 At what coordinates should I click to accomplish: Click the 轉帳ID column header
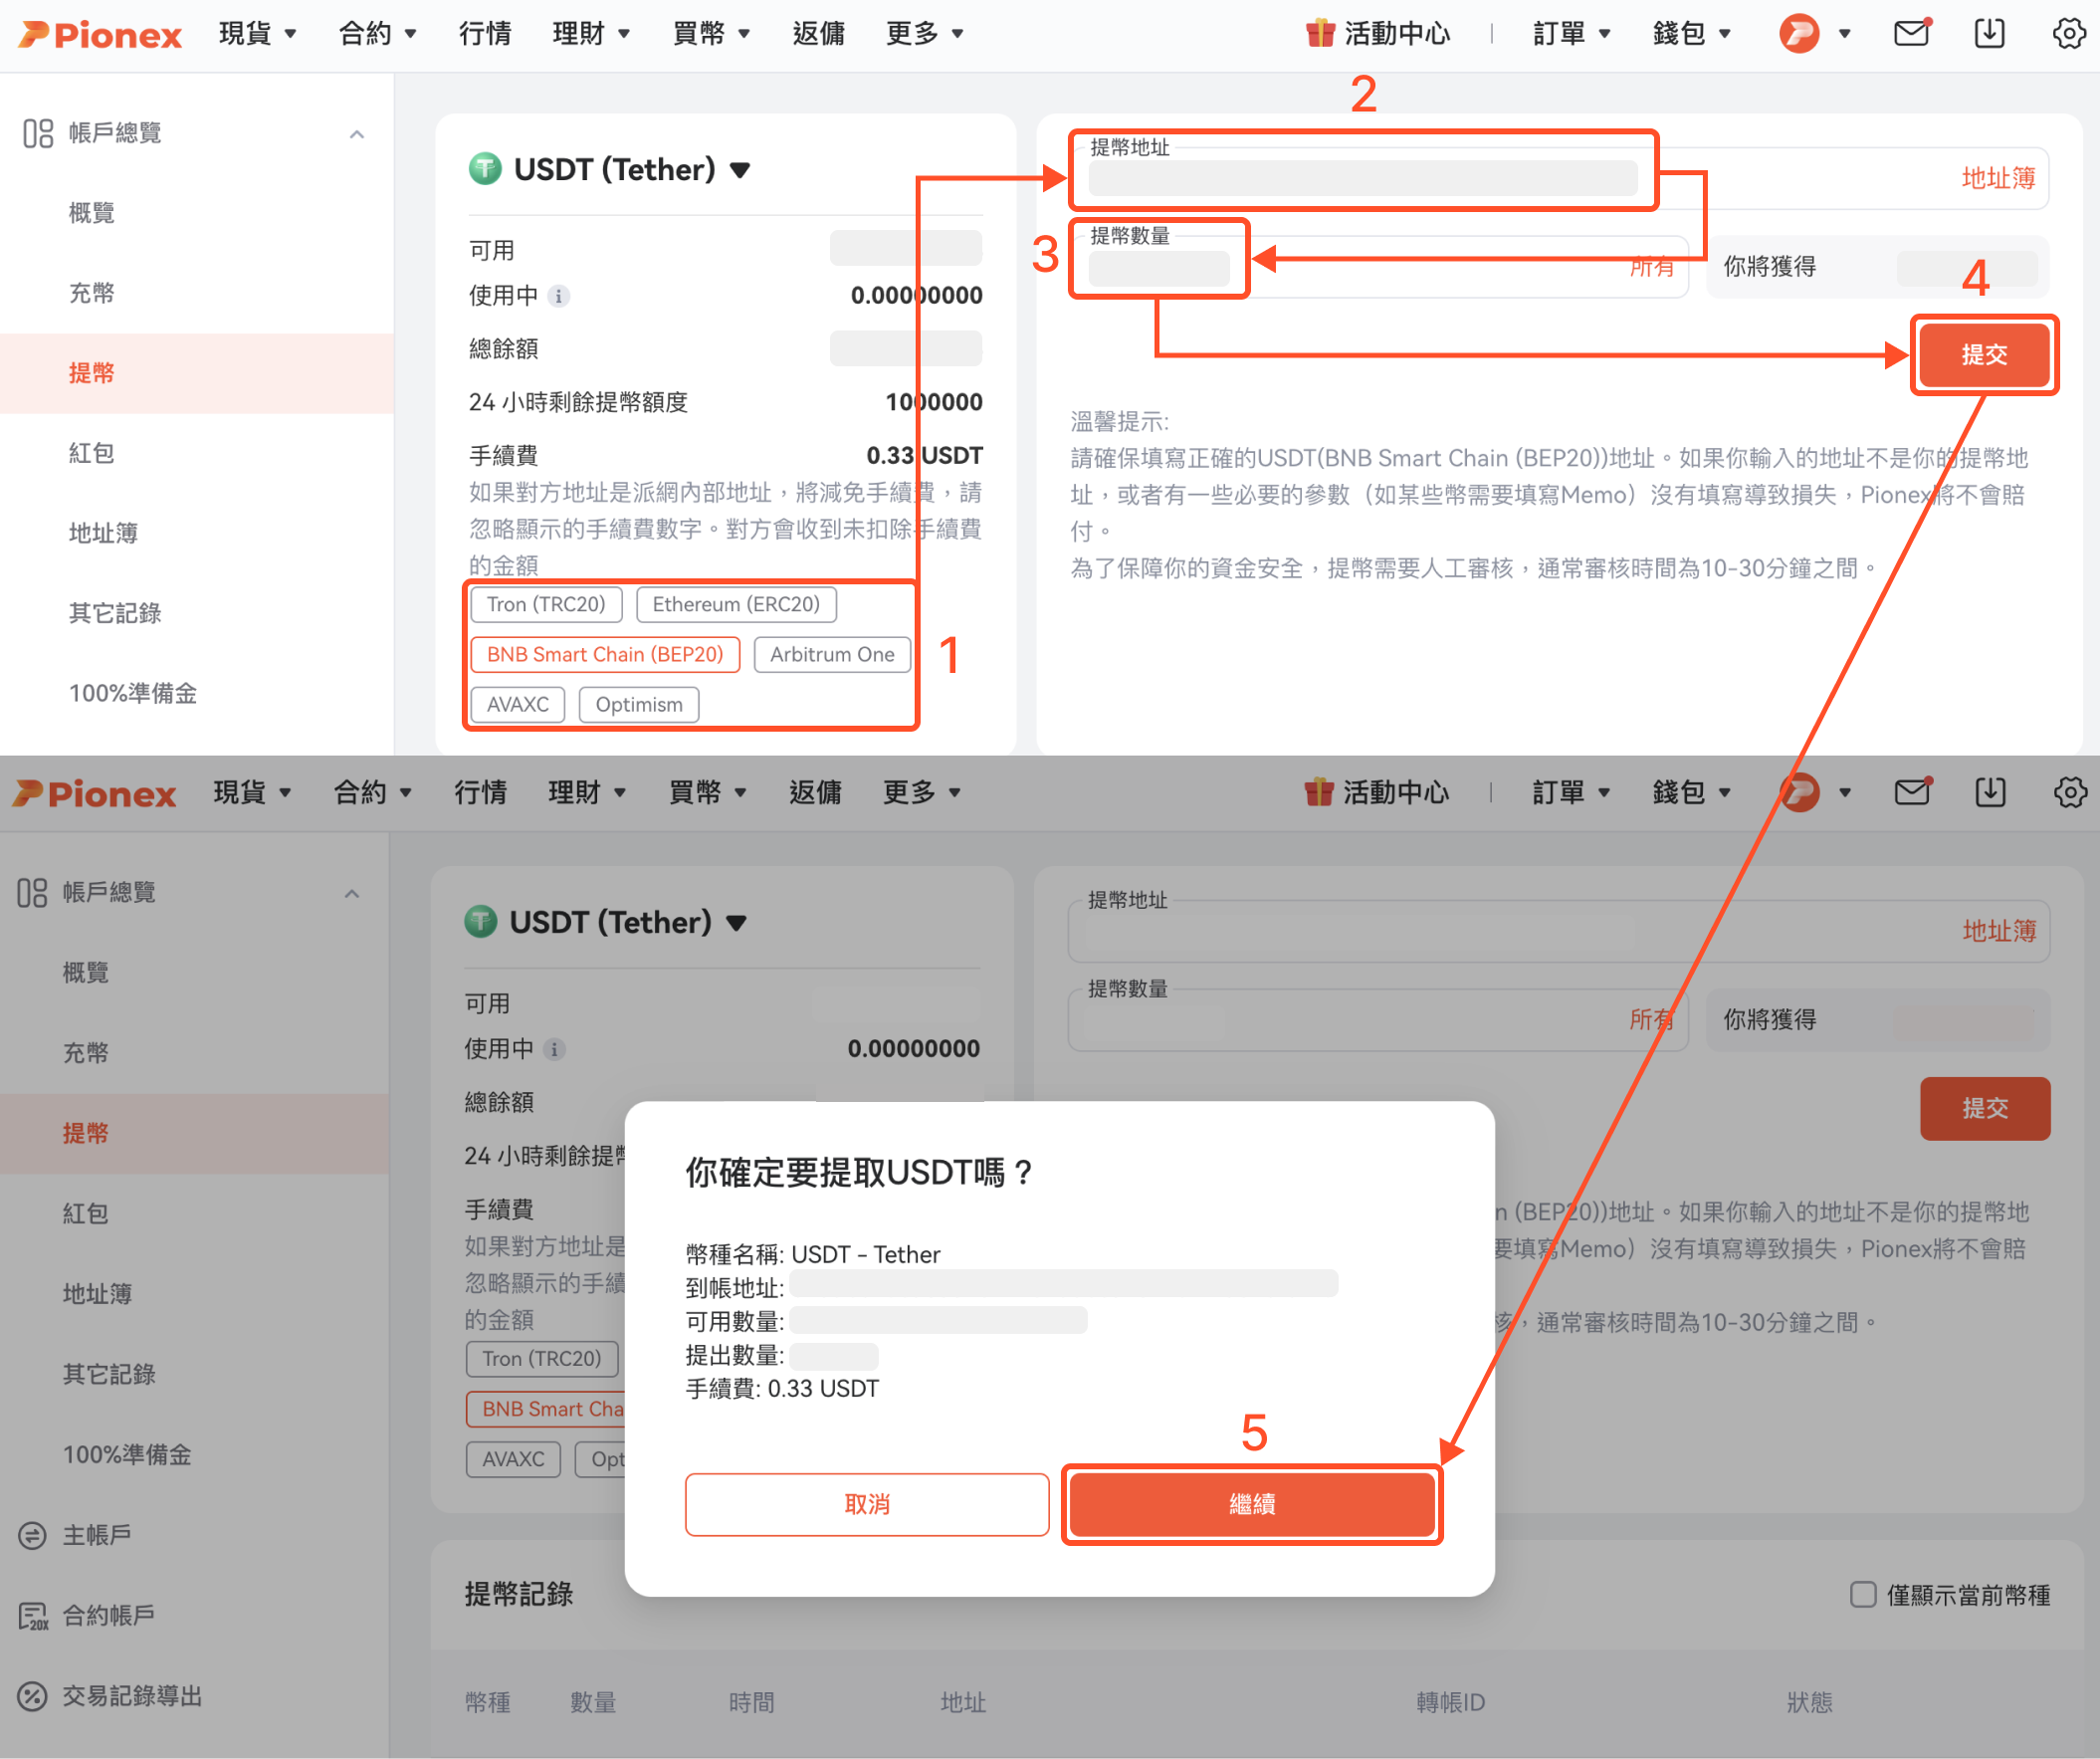point(1450,1702)
